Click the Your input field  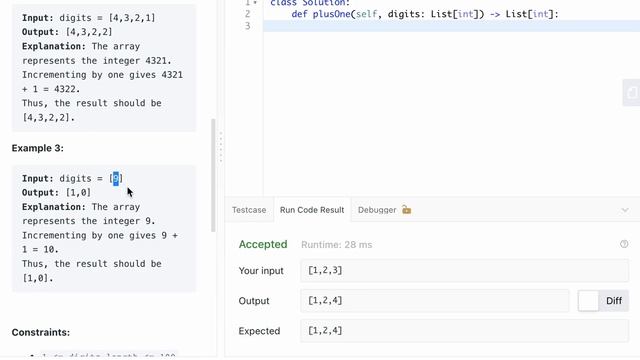pos(464,270)
